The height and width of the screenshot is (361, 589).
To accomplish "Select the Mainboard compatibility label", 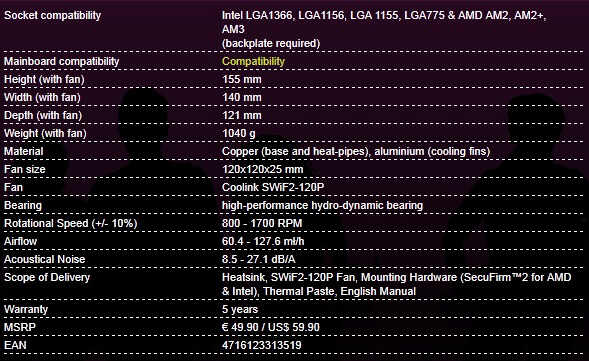I will click(x=62, y=62).
